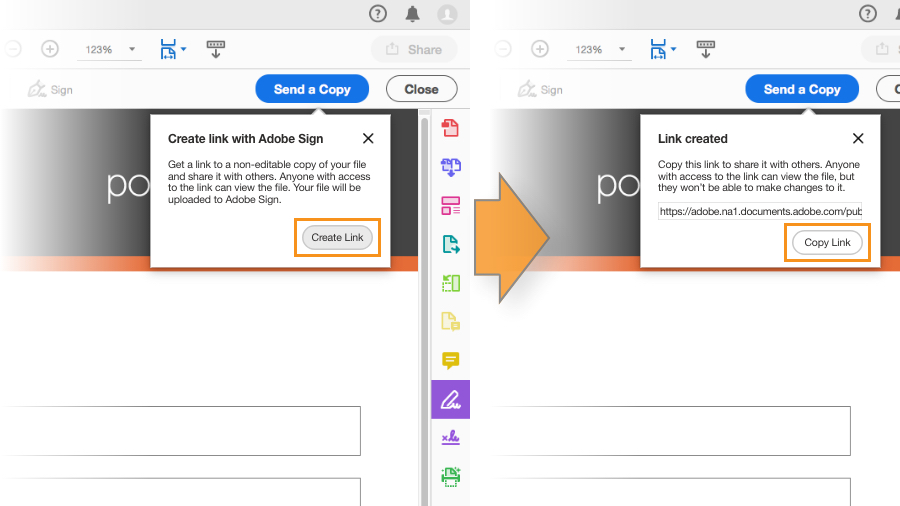This screenshot has width=900, height=506.
Task: Select the Combine Files tool icon
Action: [x=450, y=167]
